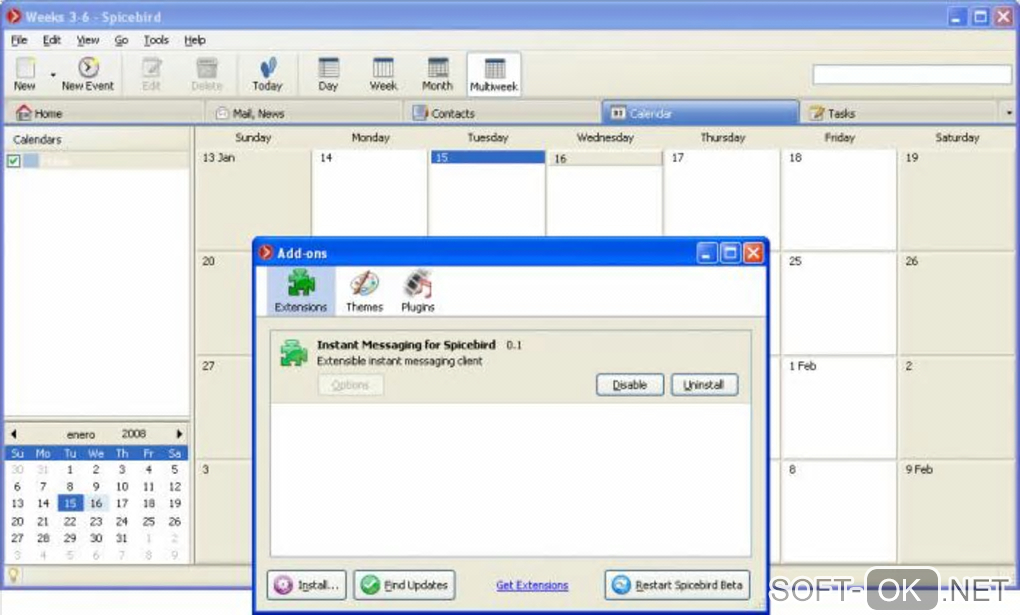1020x615 pixels.
Task: Go to next month in mini calendar
Action: [x=180, y=433]
